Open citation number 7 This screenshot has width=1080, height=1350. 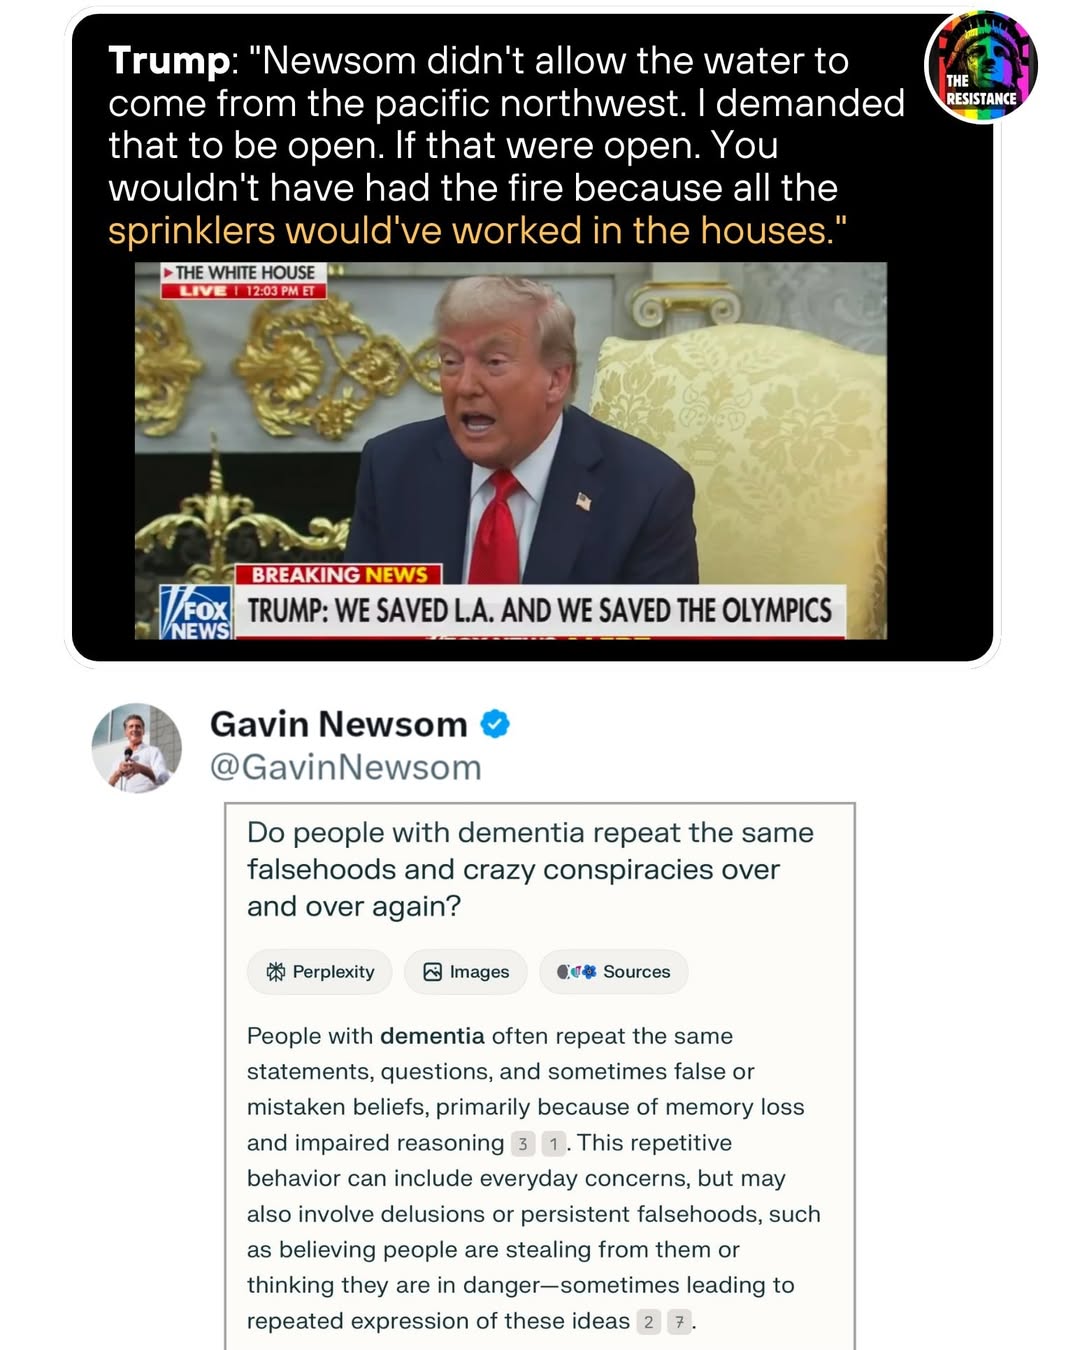pyautogui.click(x=679, y=1322)
